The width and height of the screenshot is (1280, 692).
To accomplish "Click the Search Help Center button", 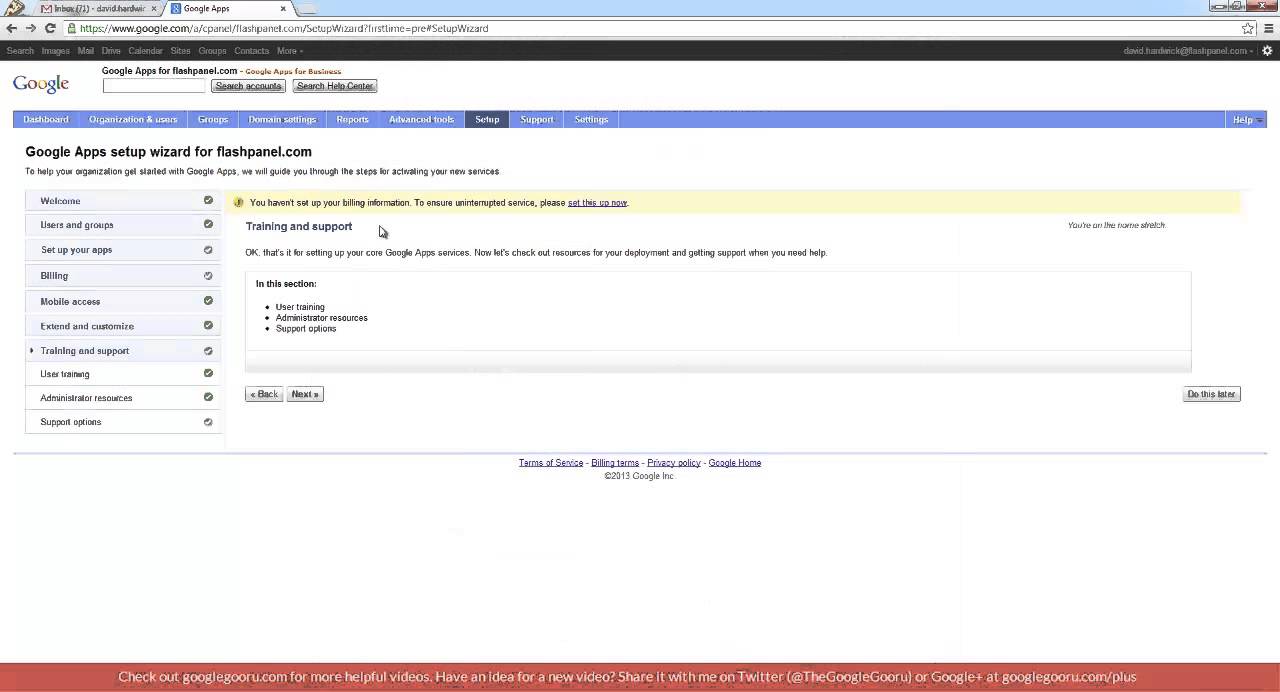I will point(335,86).
